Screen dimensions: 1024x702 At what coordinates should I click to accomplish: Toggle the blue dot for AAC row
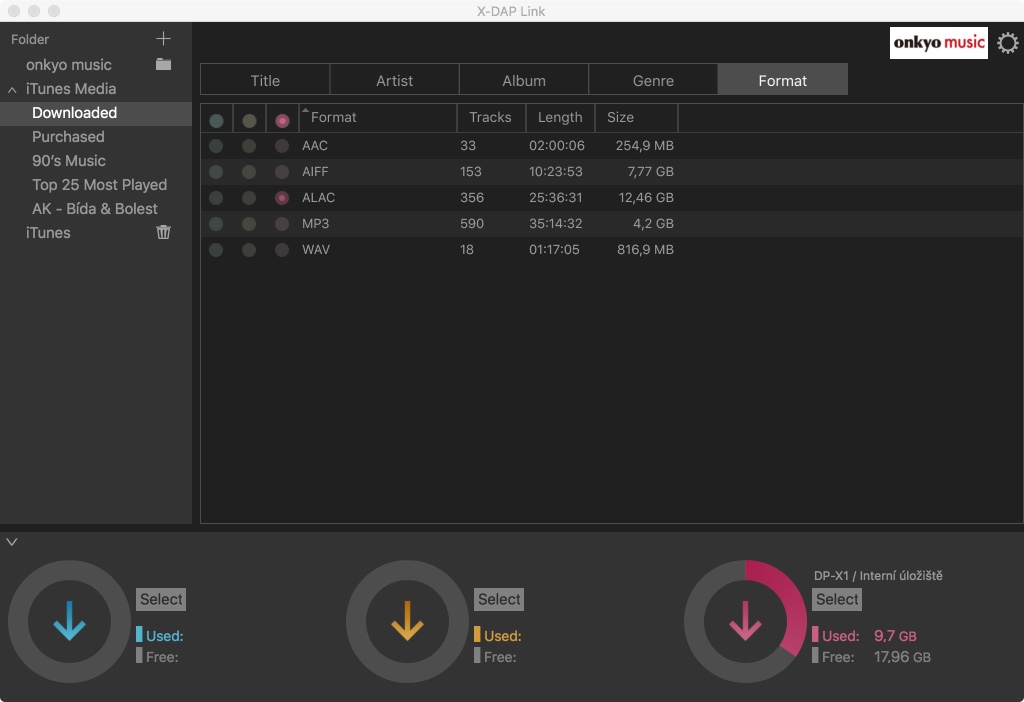[216, 146]
